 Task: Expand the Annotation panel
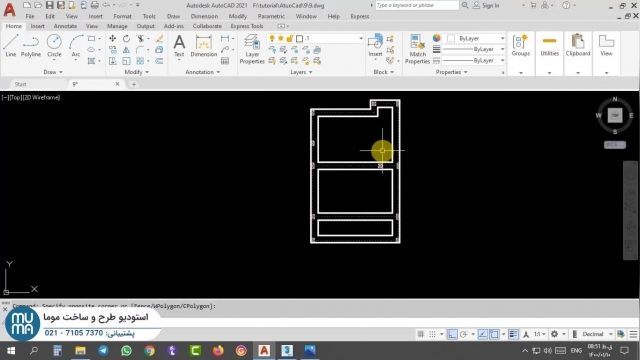(202, 72)
